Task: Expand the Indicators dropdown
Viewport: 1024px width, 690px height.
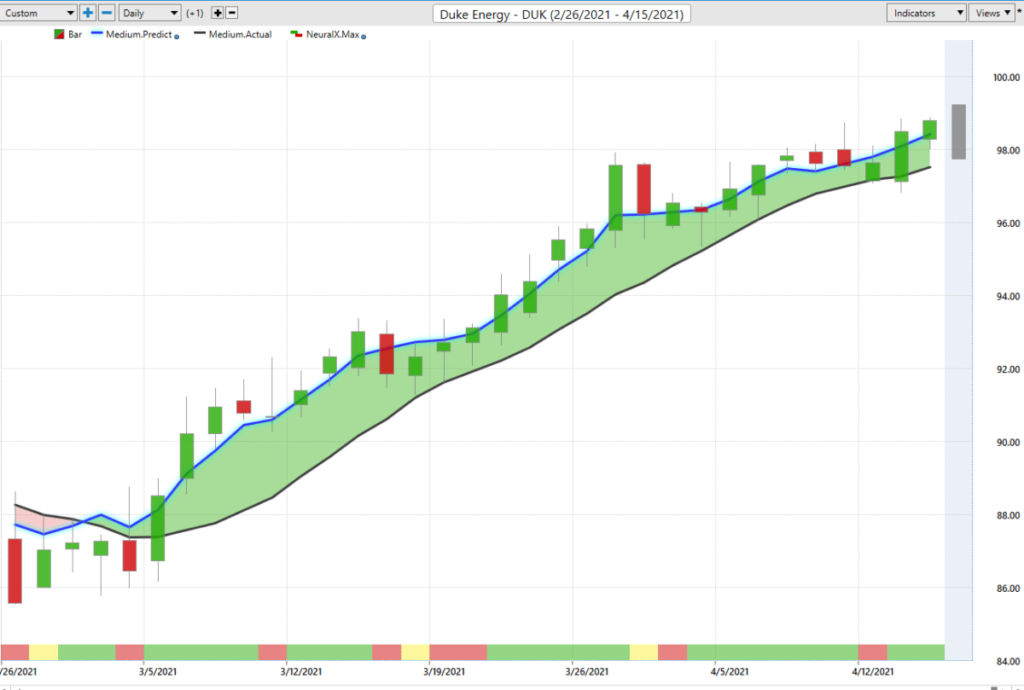Action: point(927,13)
